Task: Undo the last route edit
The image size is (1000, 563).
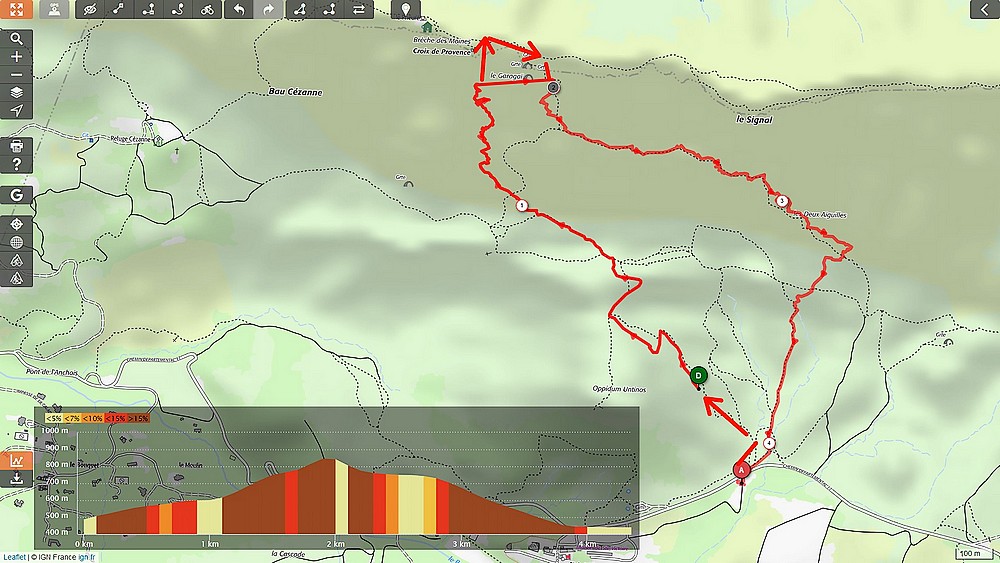Action: (239, 9)
